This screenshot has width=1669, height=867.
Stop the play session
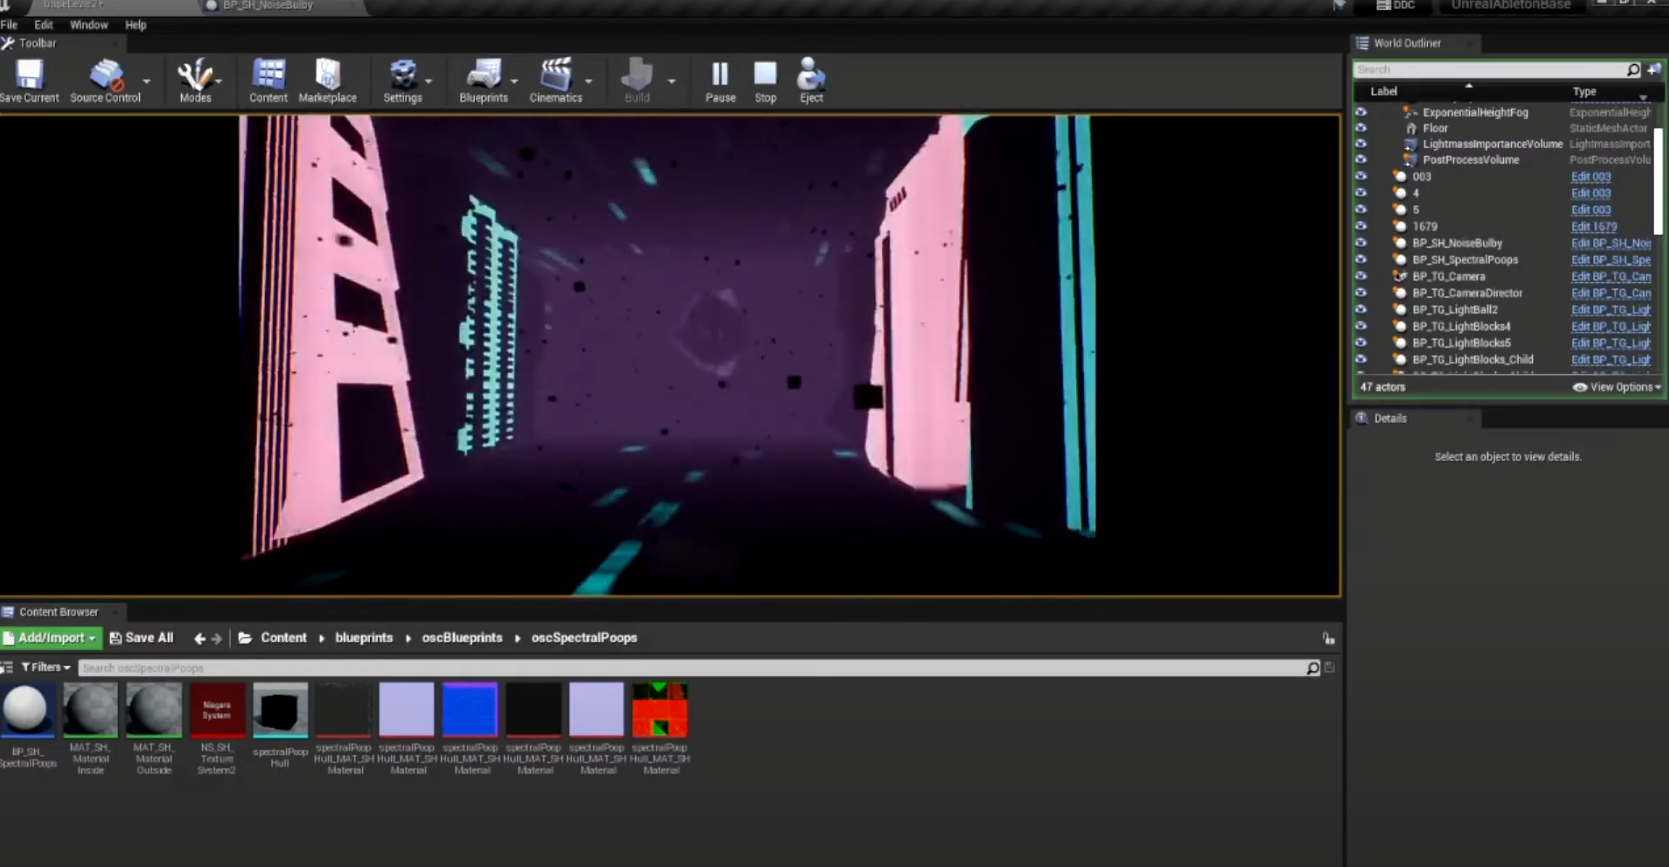pyautogui.click(x=765, y=80)
